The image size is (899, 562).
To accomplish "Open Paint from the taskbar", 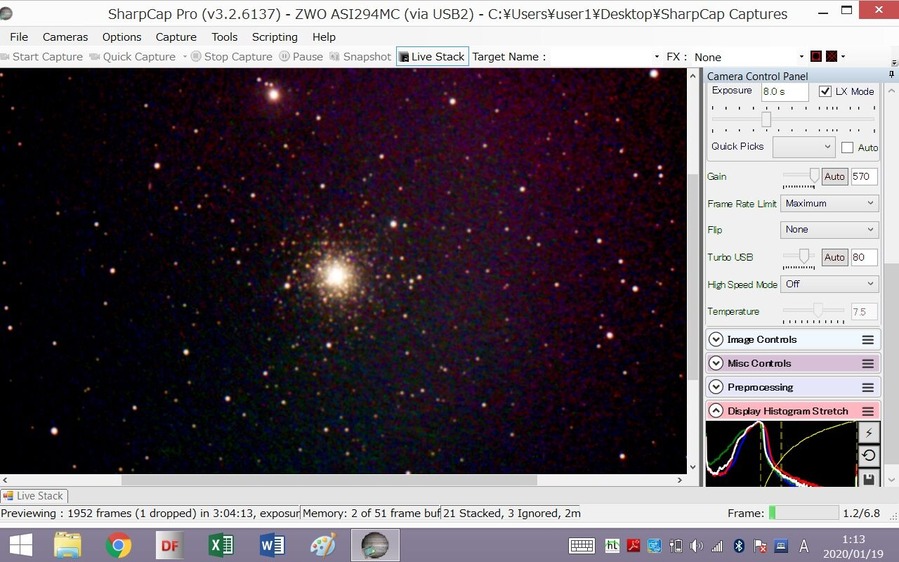I will [x=323, y=545].
